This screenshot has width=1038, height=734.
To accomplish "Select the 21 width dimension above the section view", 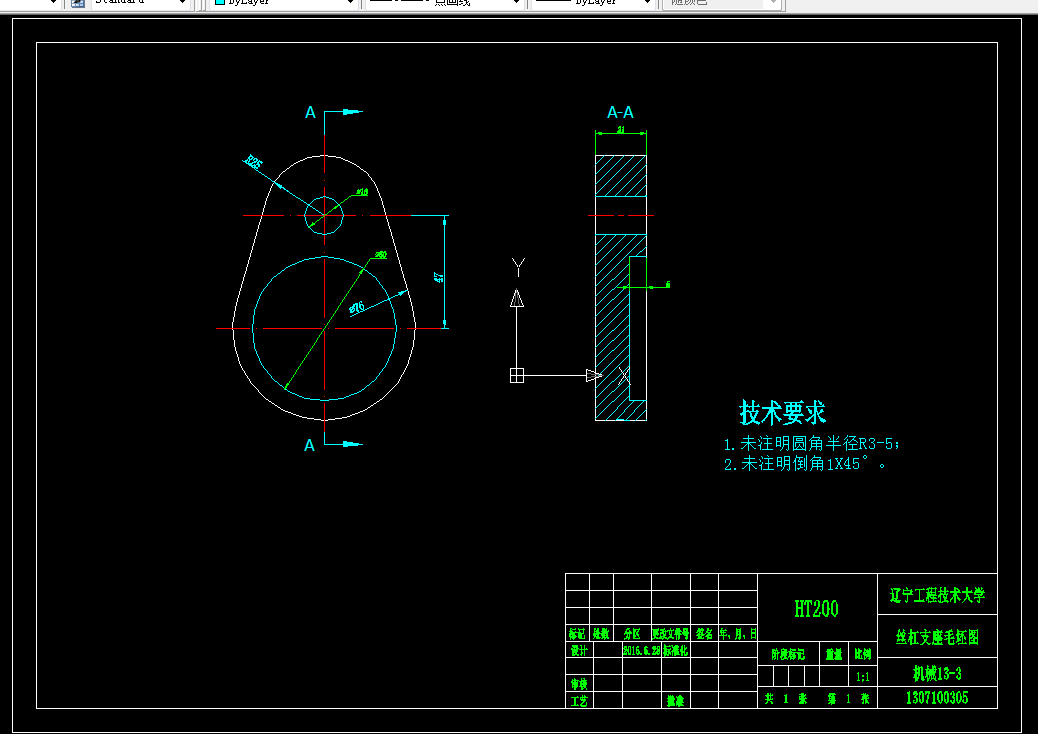I will 621,130.
